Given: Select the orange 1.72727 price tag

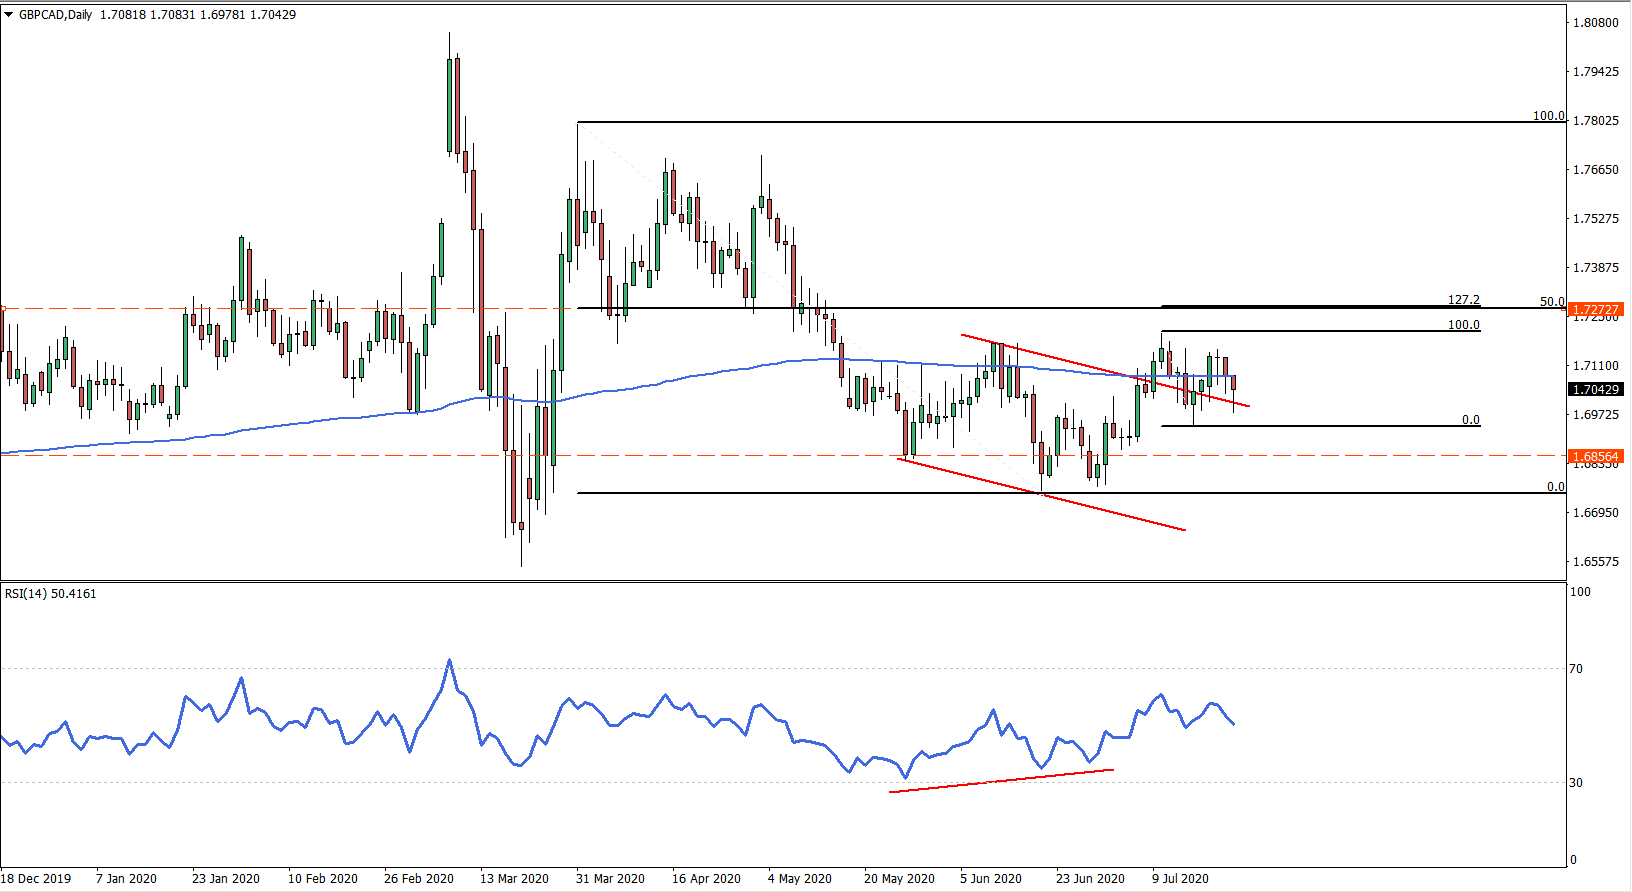Looking at the screenshot, I should pyautogui.click(x=1595, y=310).
